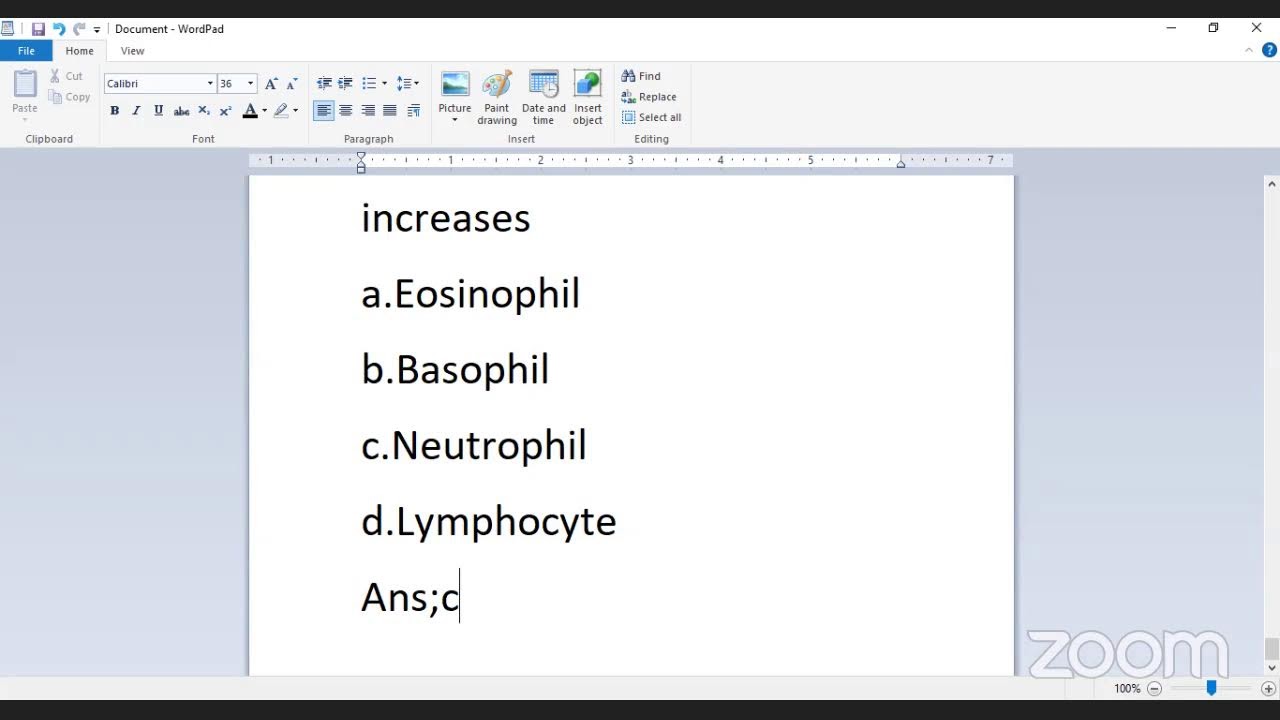Toggle superscript formatting
Viewport: 1280px width, 720px height.
226,111
